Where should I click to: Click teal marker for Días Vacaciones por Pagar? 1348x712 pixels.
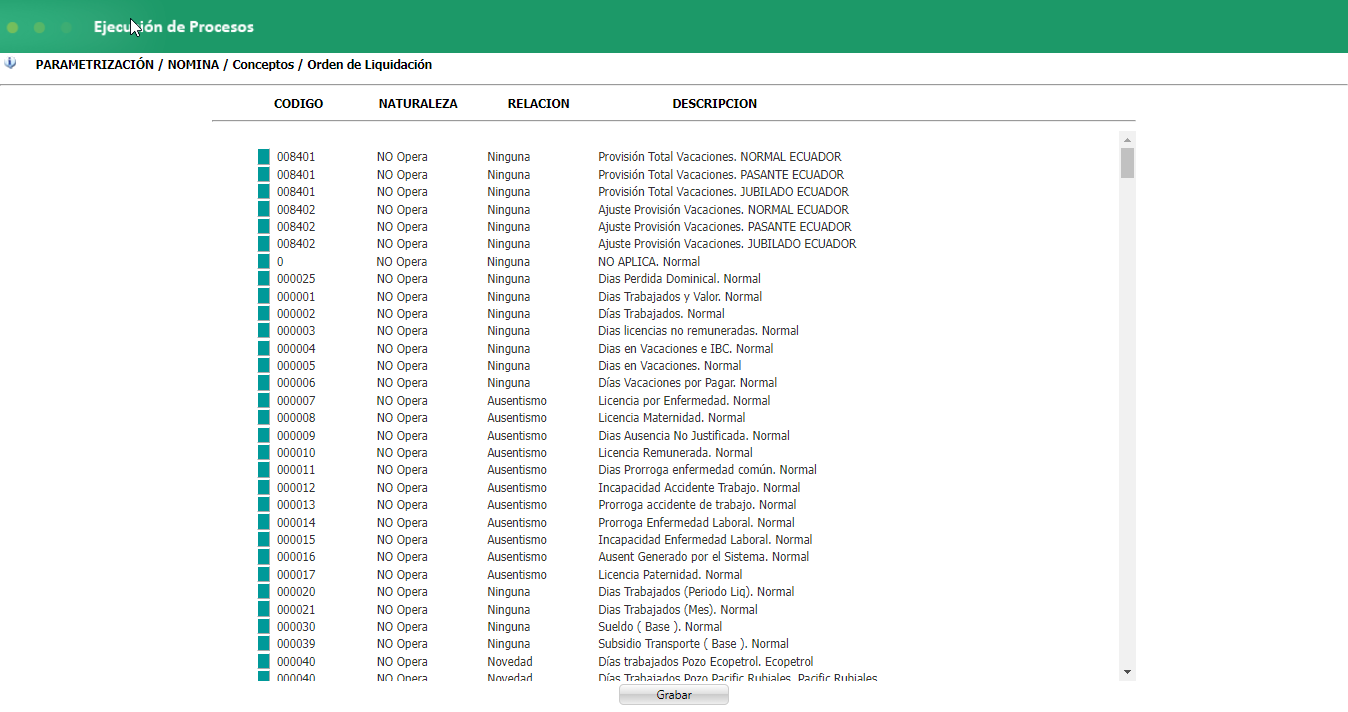click(x=264, y=383)
